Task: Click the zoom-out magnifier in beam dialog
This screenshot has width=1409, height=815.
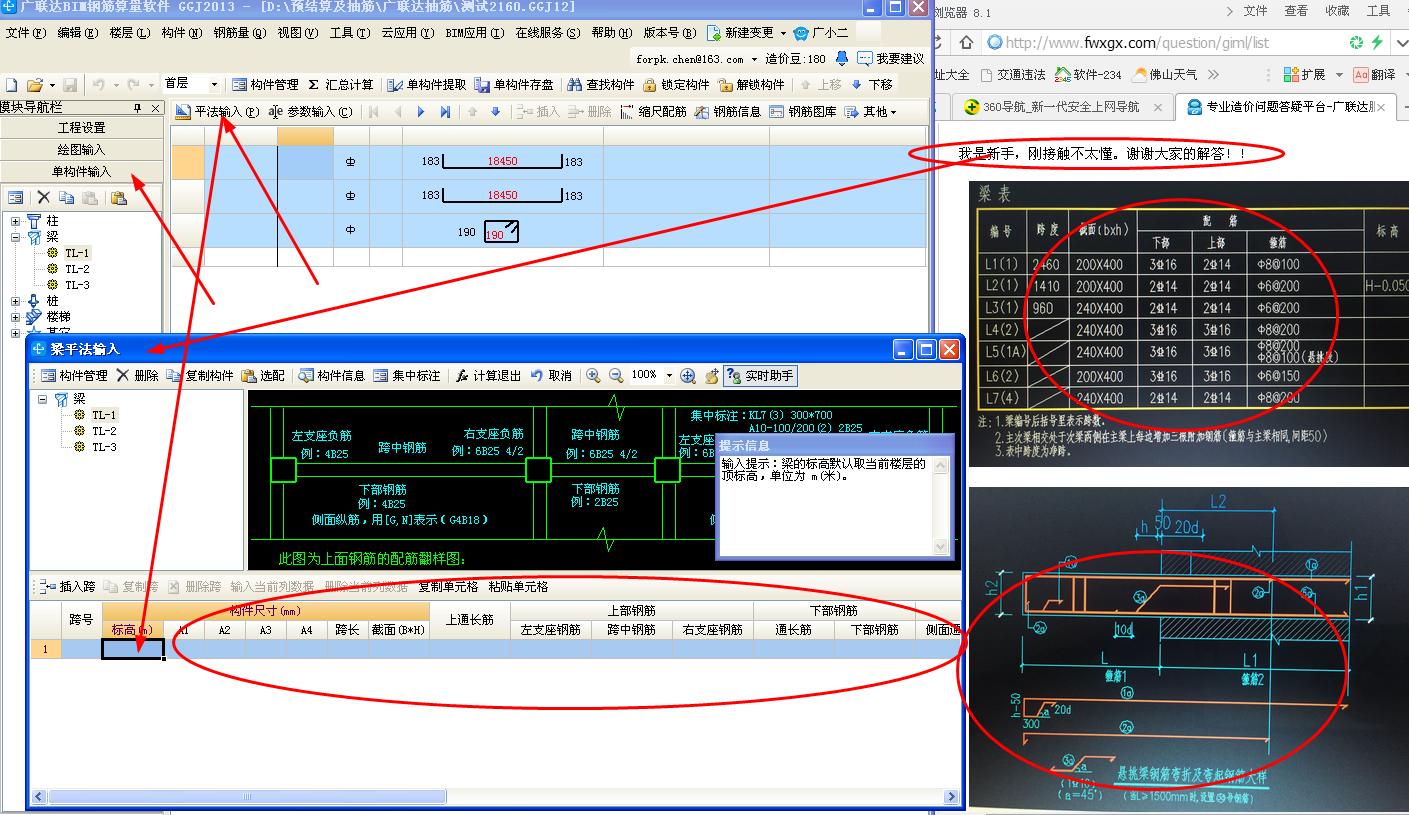Action: (616, 376)
